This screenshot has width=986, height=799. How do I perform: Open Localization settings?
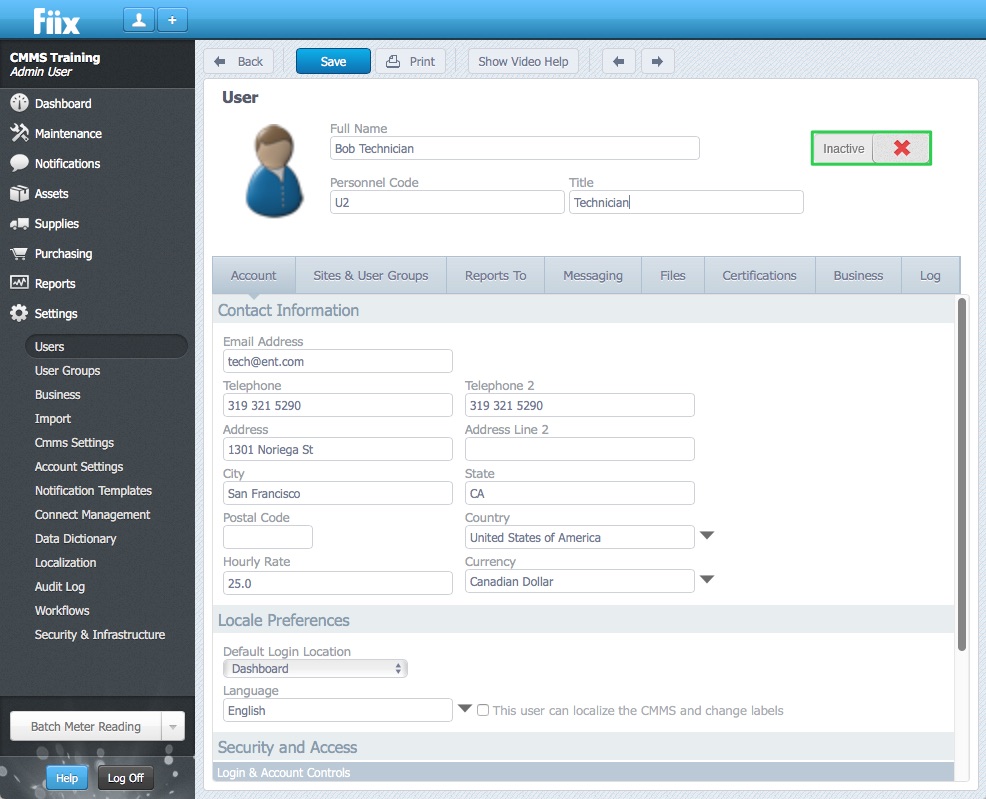(x=65, y=563)
